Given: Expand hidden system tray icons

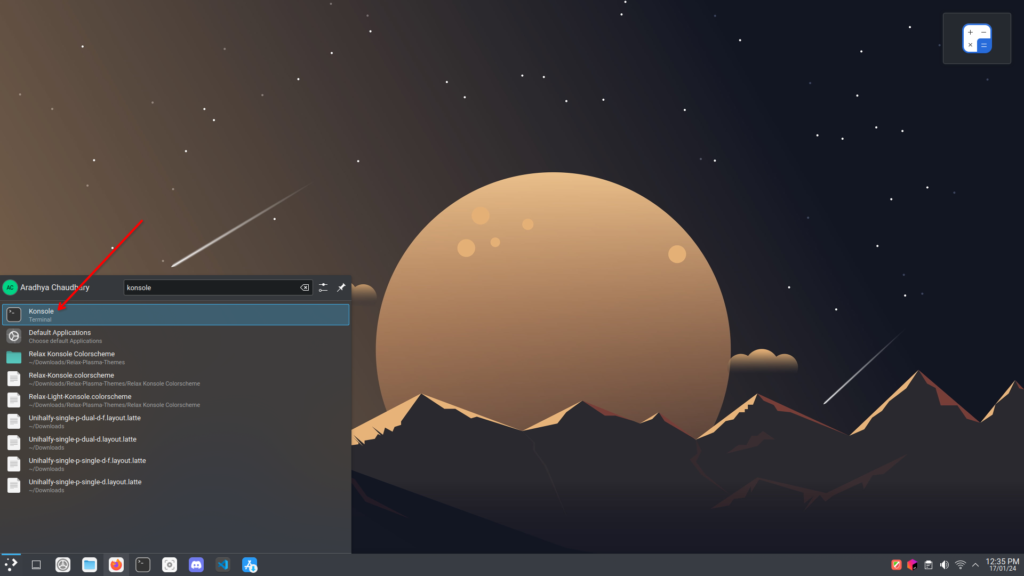Looking at the screenshot, I should [x=976, y=565].
